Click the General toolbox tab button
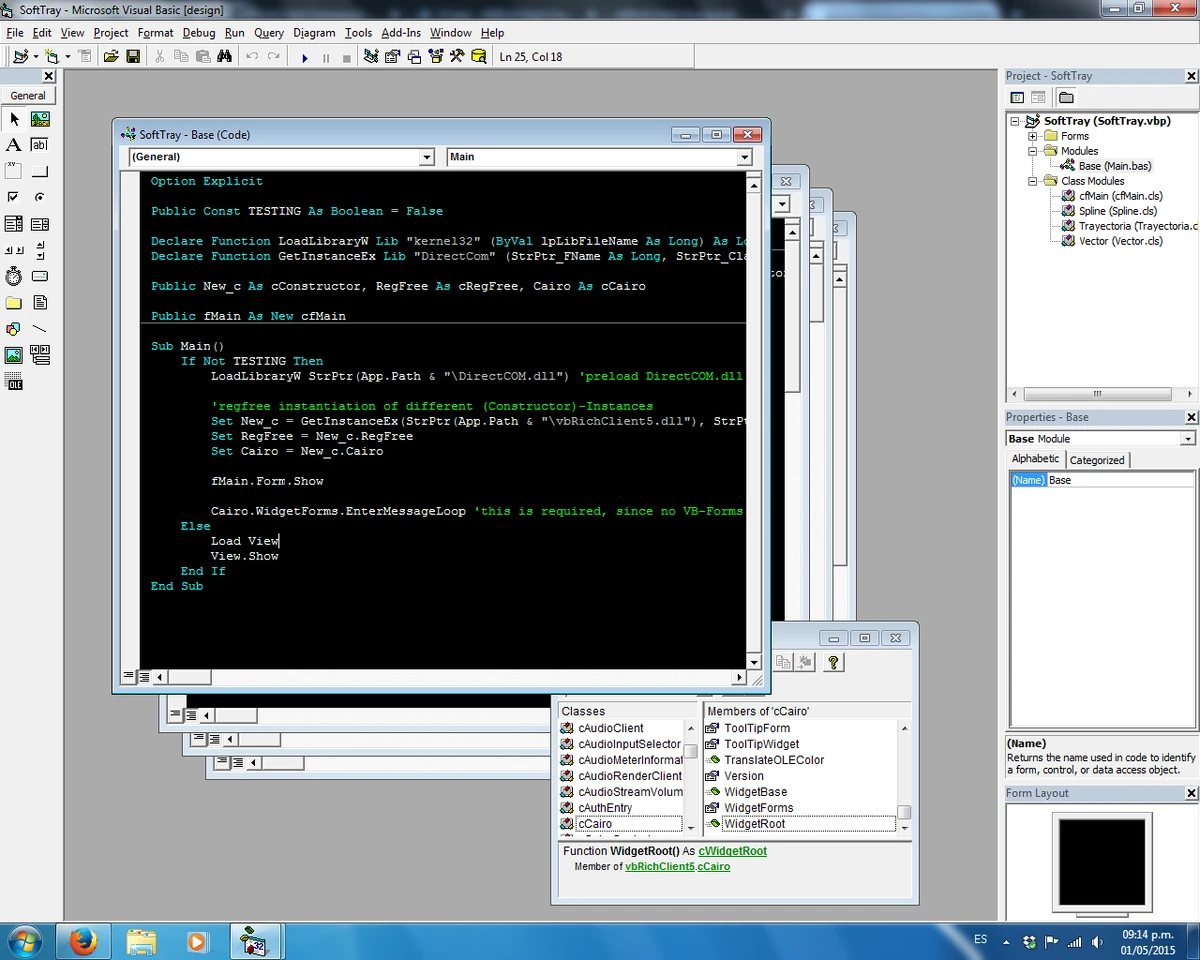Image resolution: width=1200 pixels, height=960 pixels. point(28,96)
